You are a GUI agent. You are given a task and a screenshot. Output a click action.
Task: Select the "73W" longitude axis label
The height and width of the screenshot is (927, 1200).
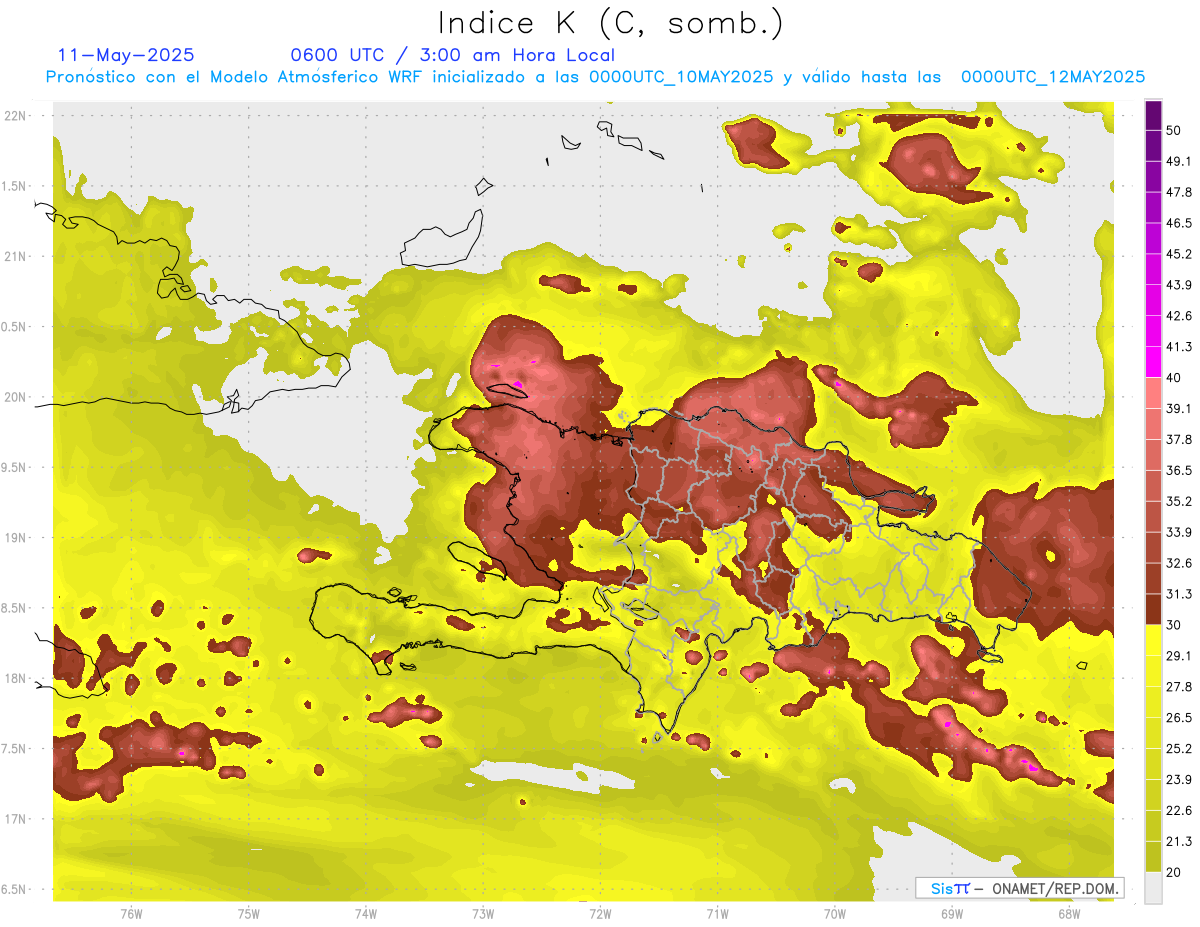tap(483, 914)
